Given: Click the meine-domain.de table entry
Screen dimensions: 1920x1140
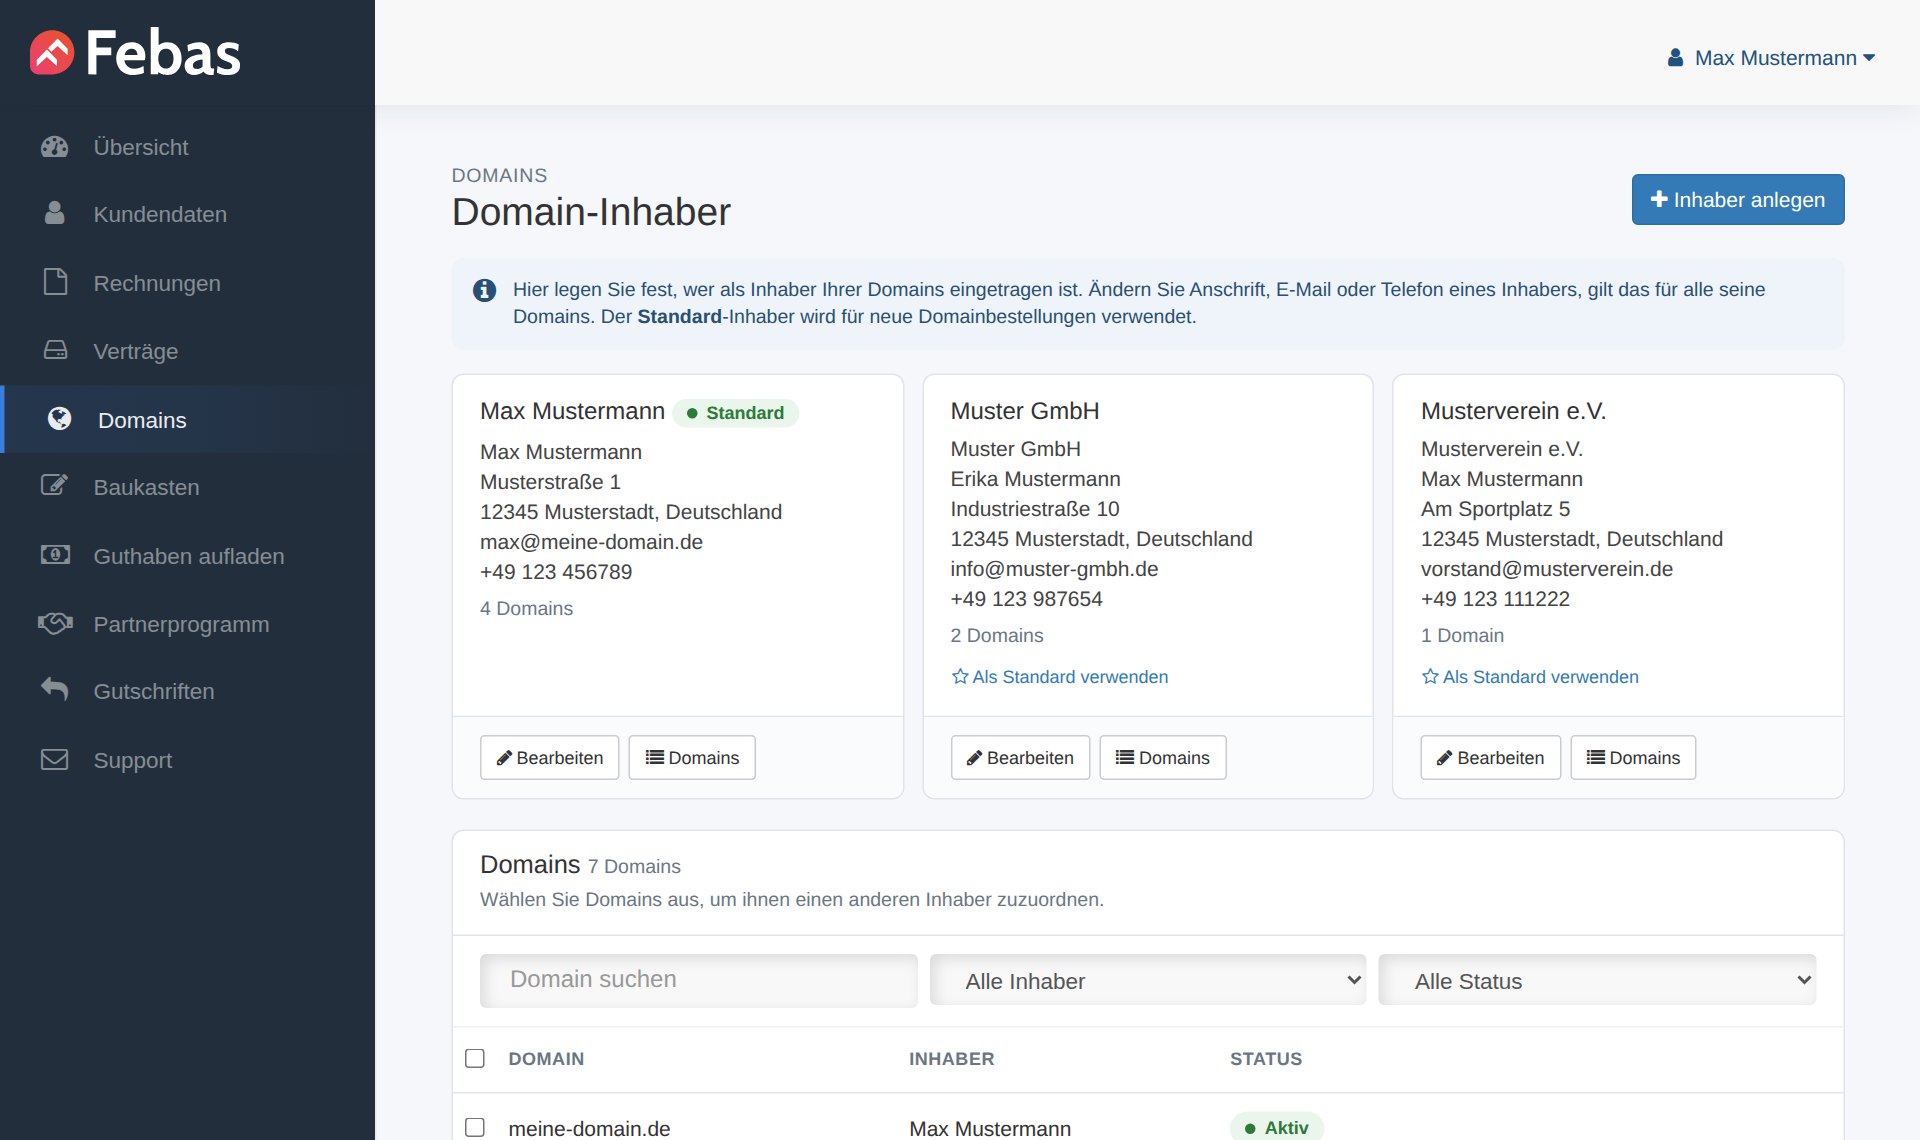Looking at the screenshot, I should pyautogui.click(x=589, y=1127).
